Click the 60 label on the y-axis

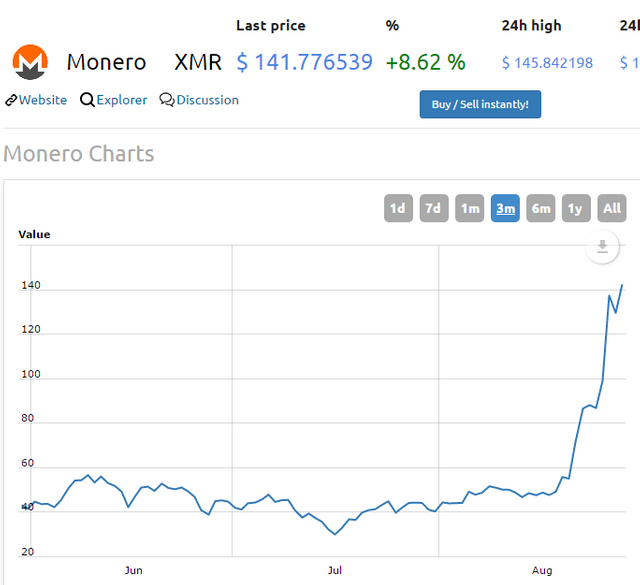(x=28, y=463)
